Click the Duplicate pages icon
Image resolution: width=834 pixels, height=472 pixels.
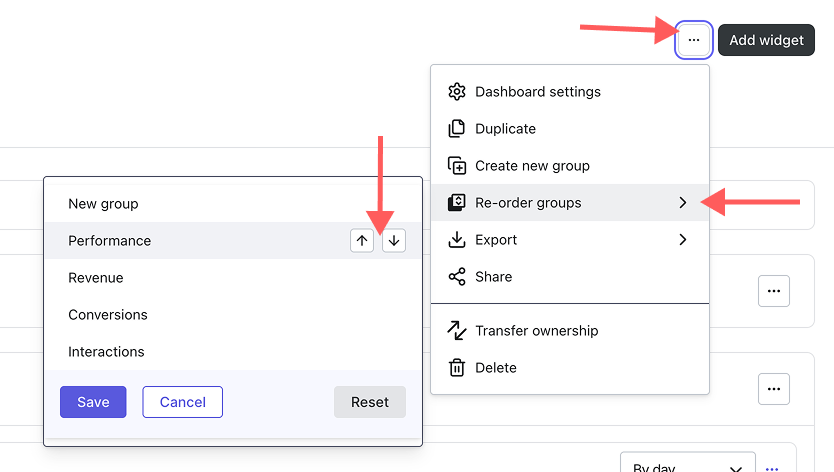(456, 129)
